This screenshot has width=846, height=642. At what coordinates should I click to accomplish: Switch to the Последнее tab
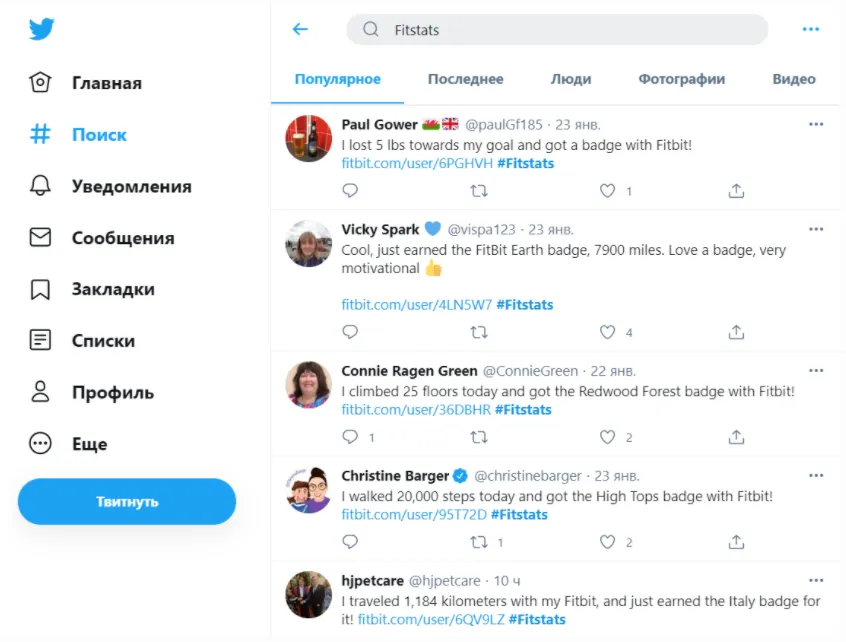tap(465, 79)
